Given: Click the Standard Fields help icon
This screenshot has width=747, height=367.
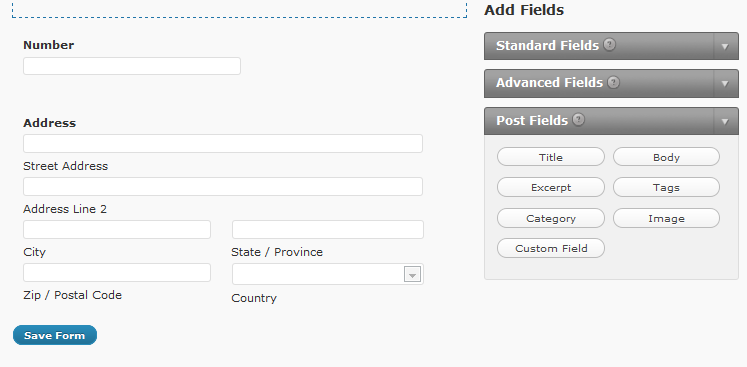Looking at the screenshot, I should pos(609,45).
